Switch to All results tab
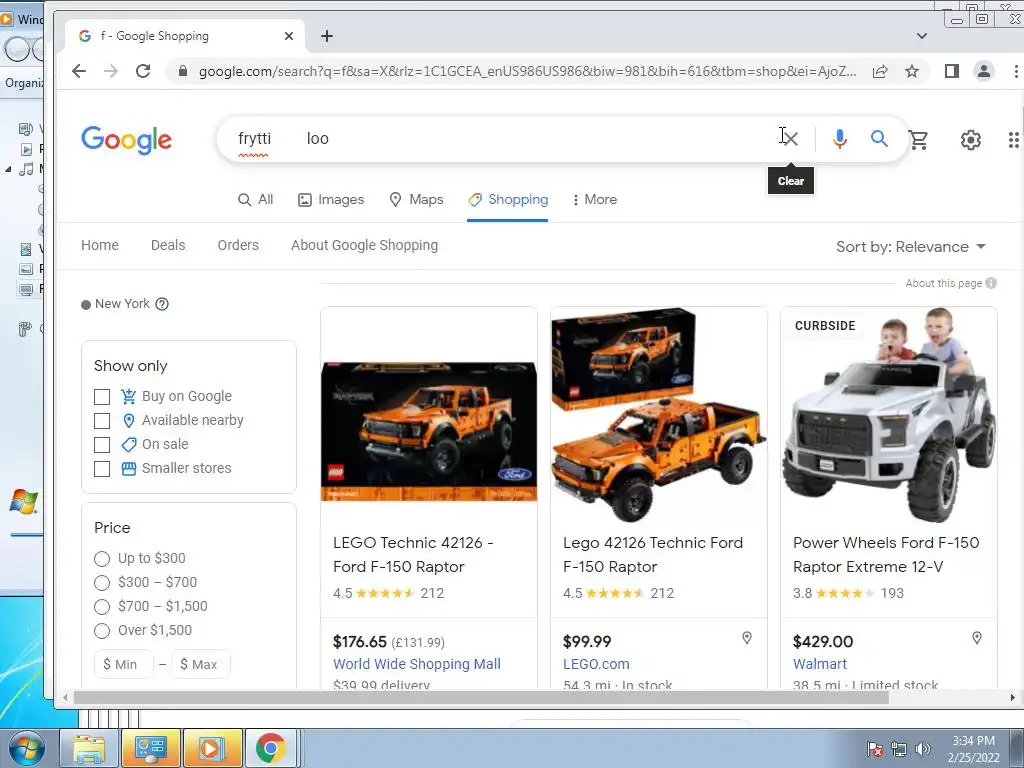Screen dimensions: 1024x768 tap(255, 199)
